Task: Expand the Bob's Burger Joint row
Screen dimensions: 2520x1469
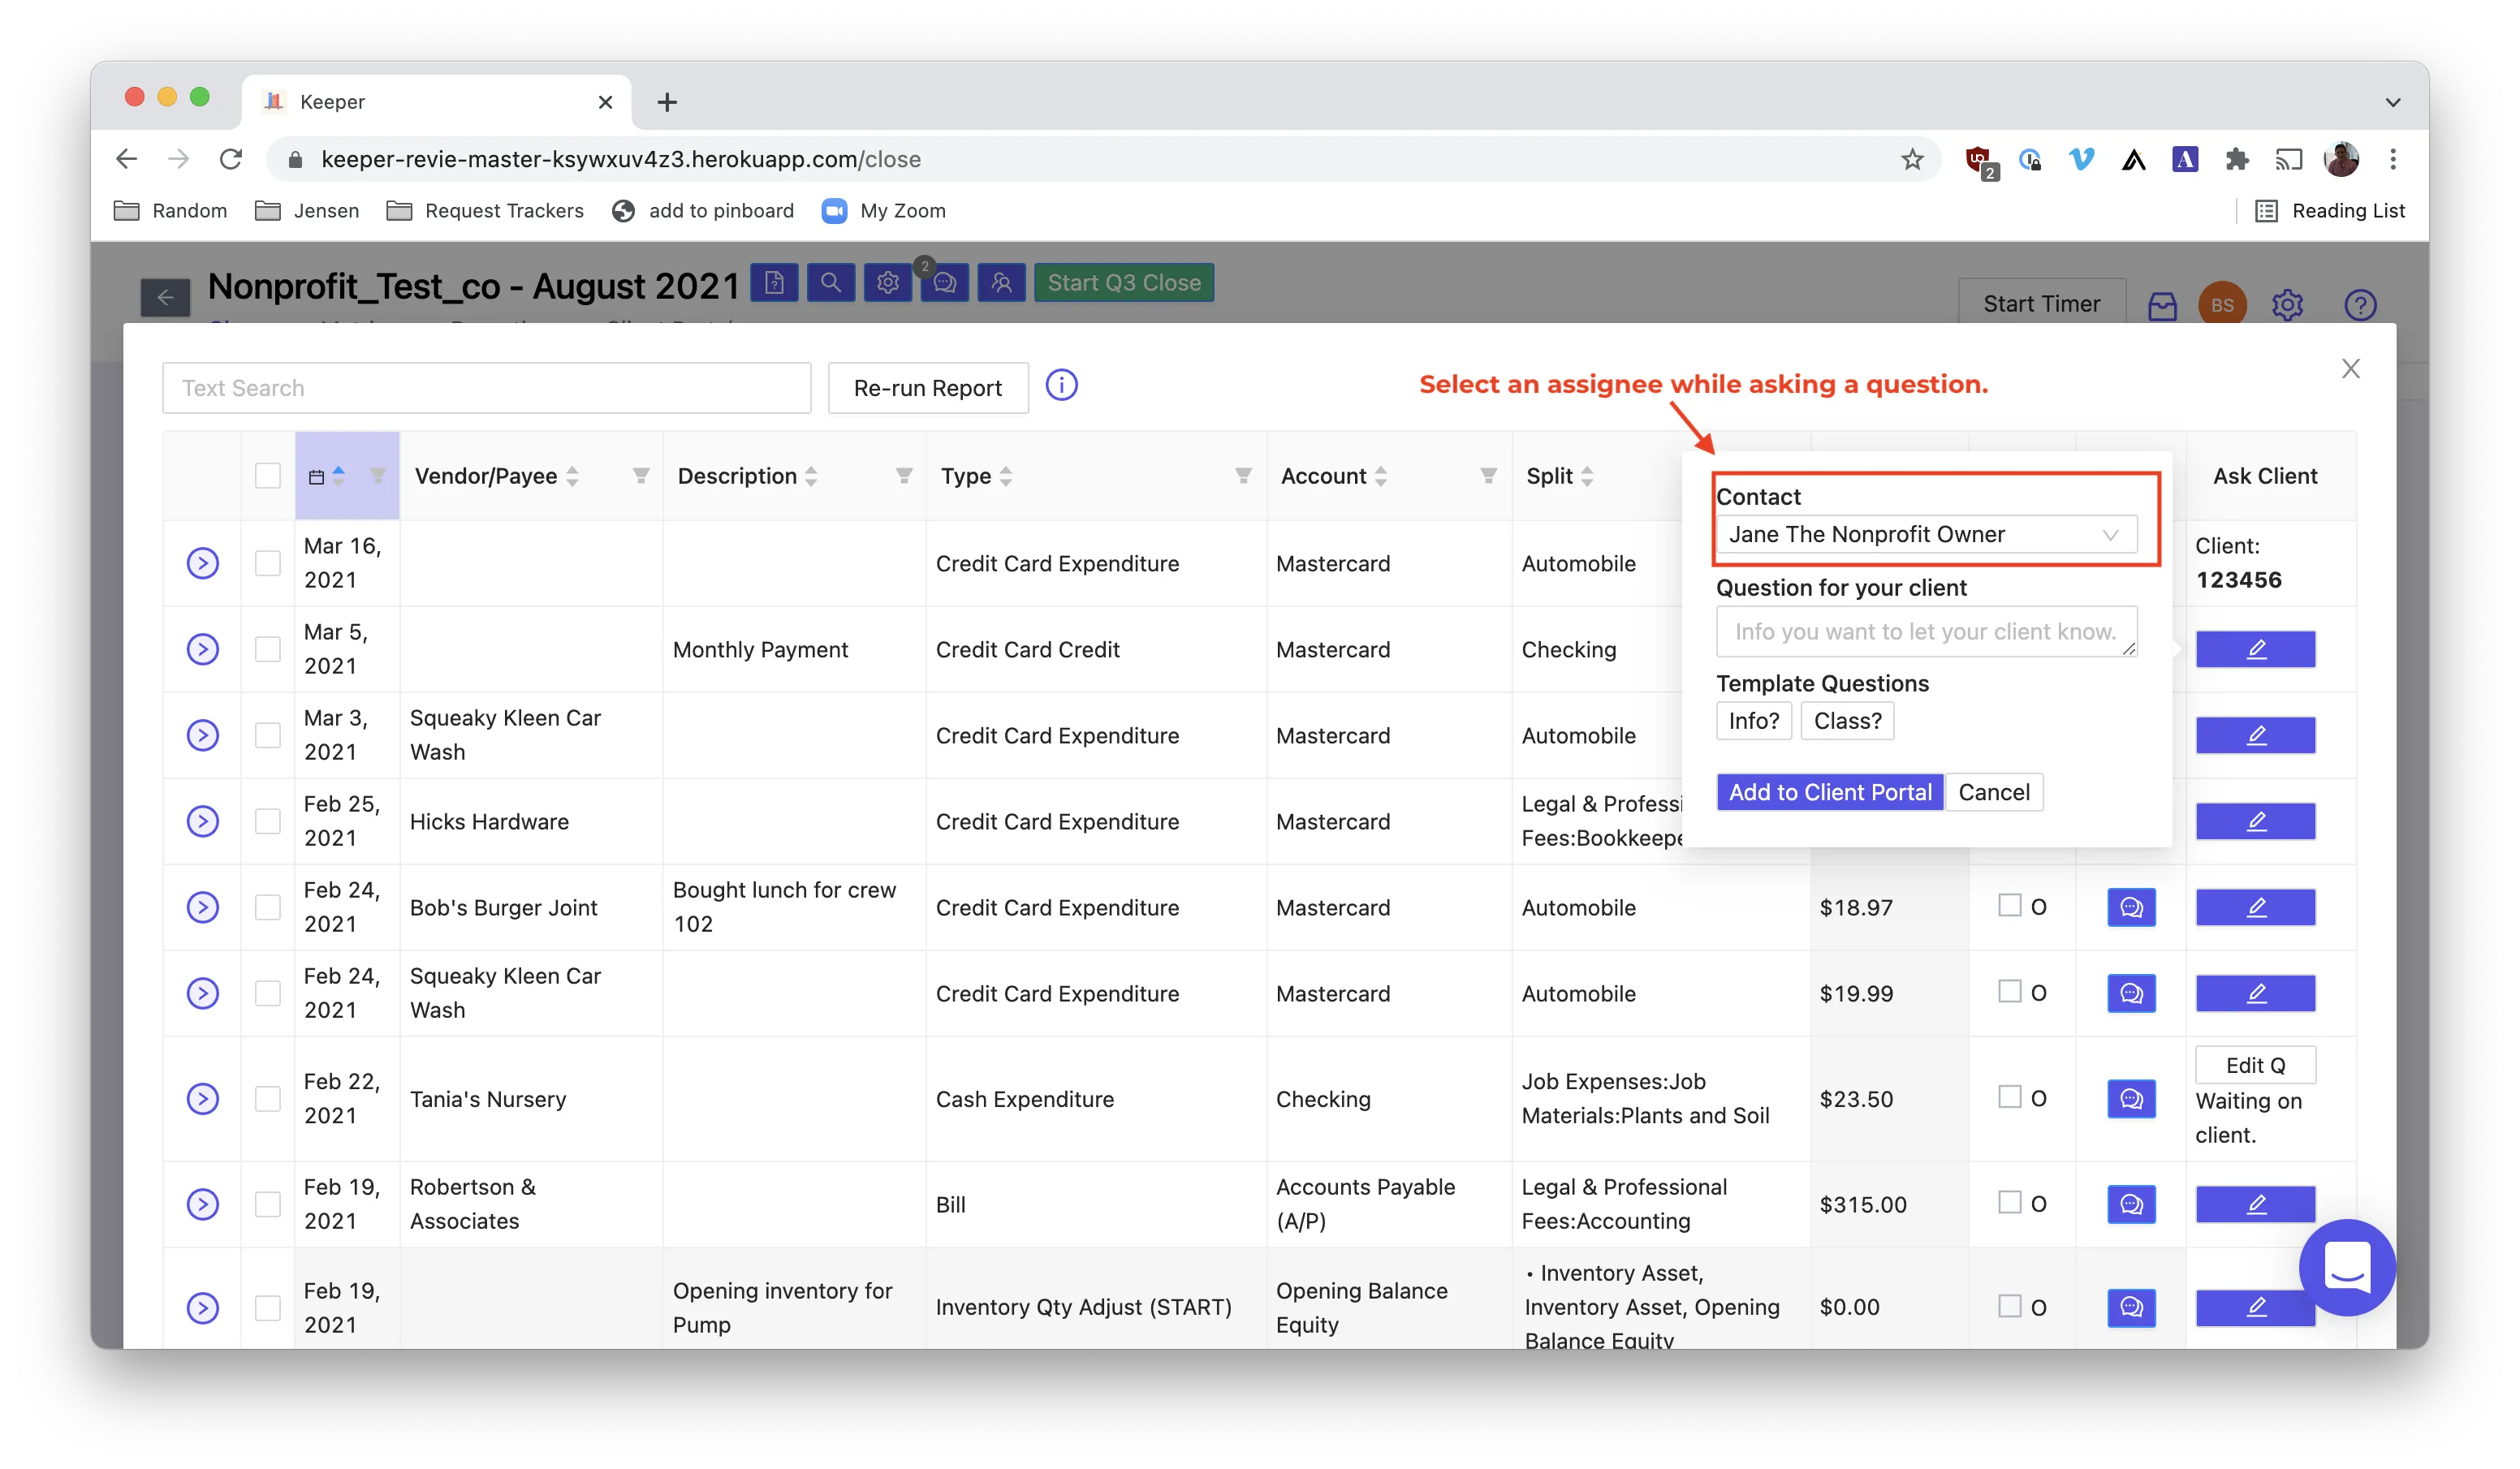Action: [x=203, y=907]
